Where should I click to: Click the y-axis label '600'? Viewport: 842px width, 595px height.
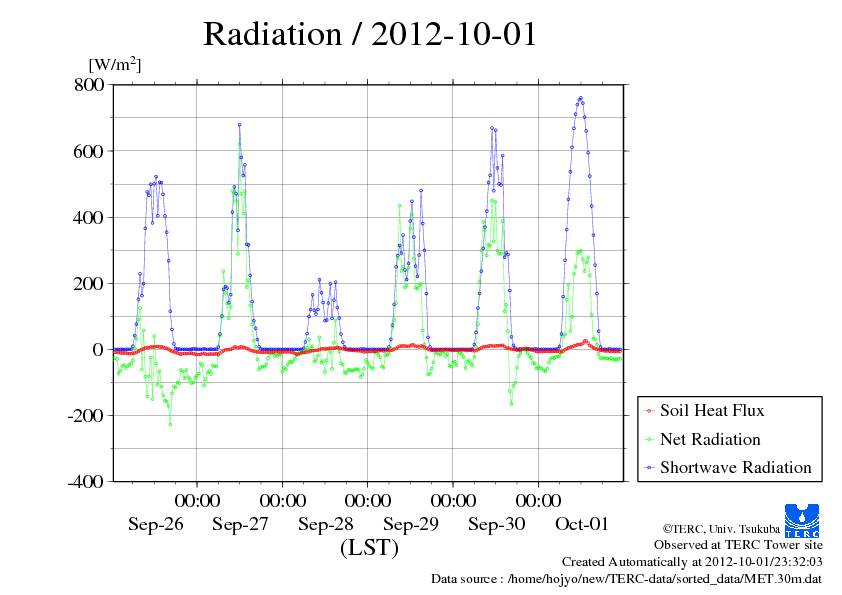tap(89, 151)
